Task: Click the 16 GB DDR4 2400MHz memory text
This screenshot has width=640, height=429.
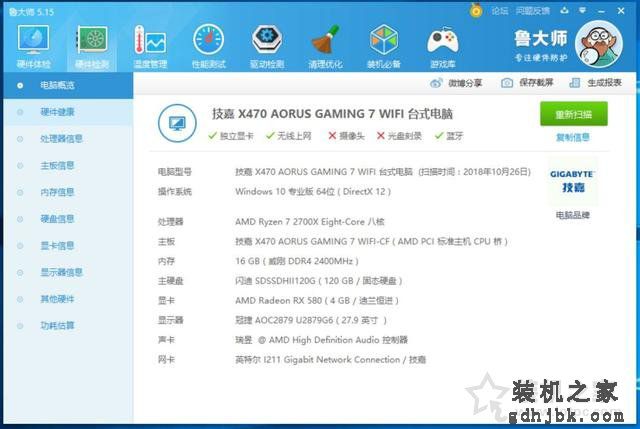Action: tap(297, 261)
